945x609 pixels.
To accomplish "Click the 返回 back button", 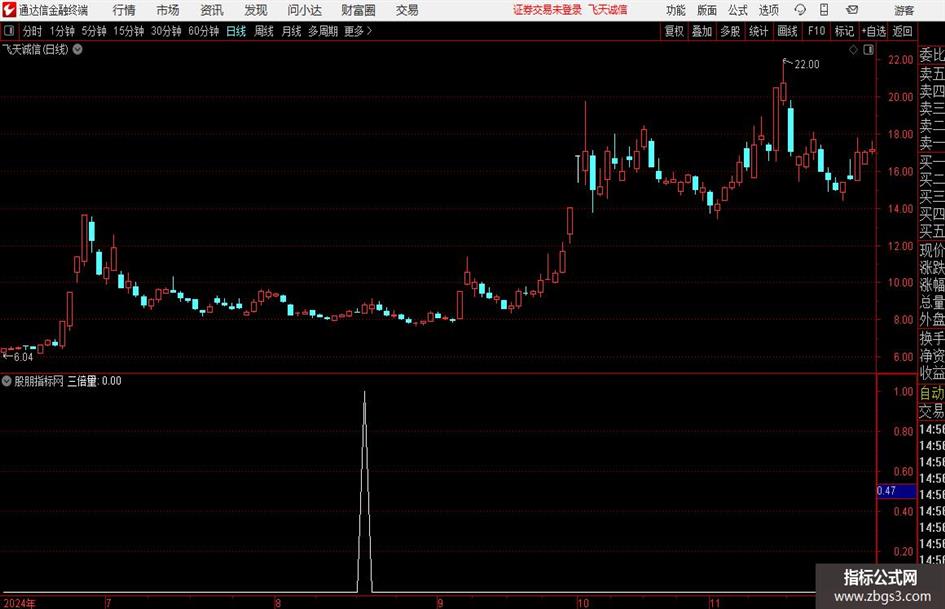I will coord(902,31).
